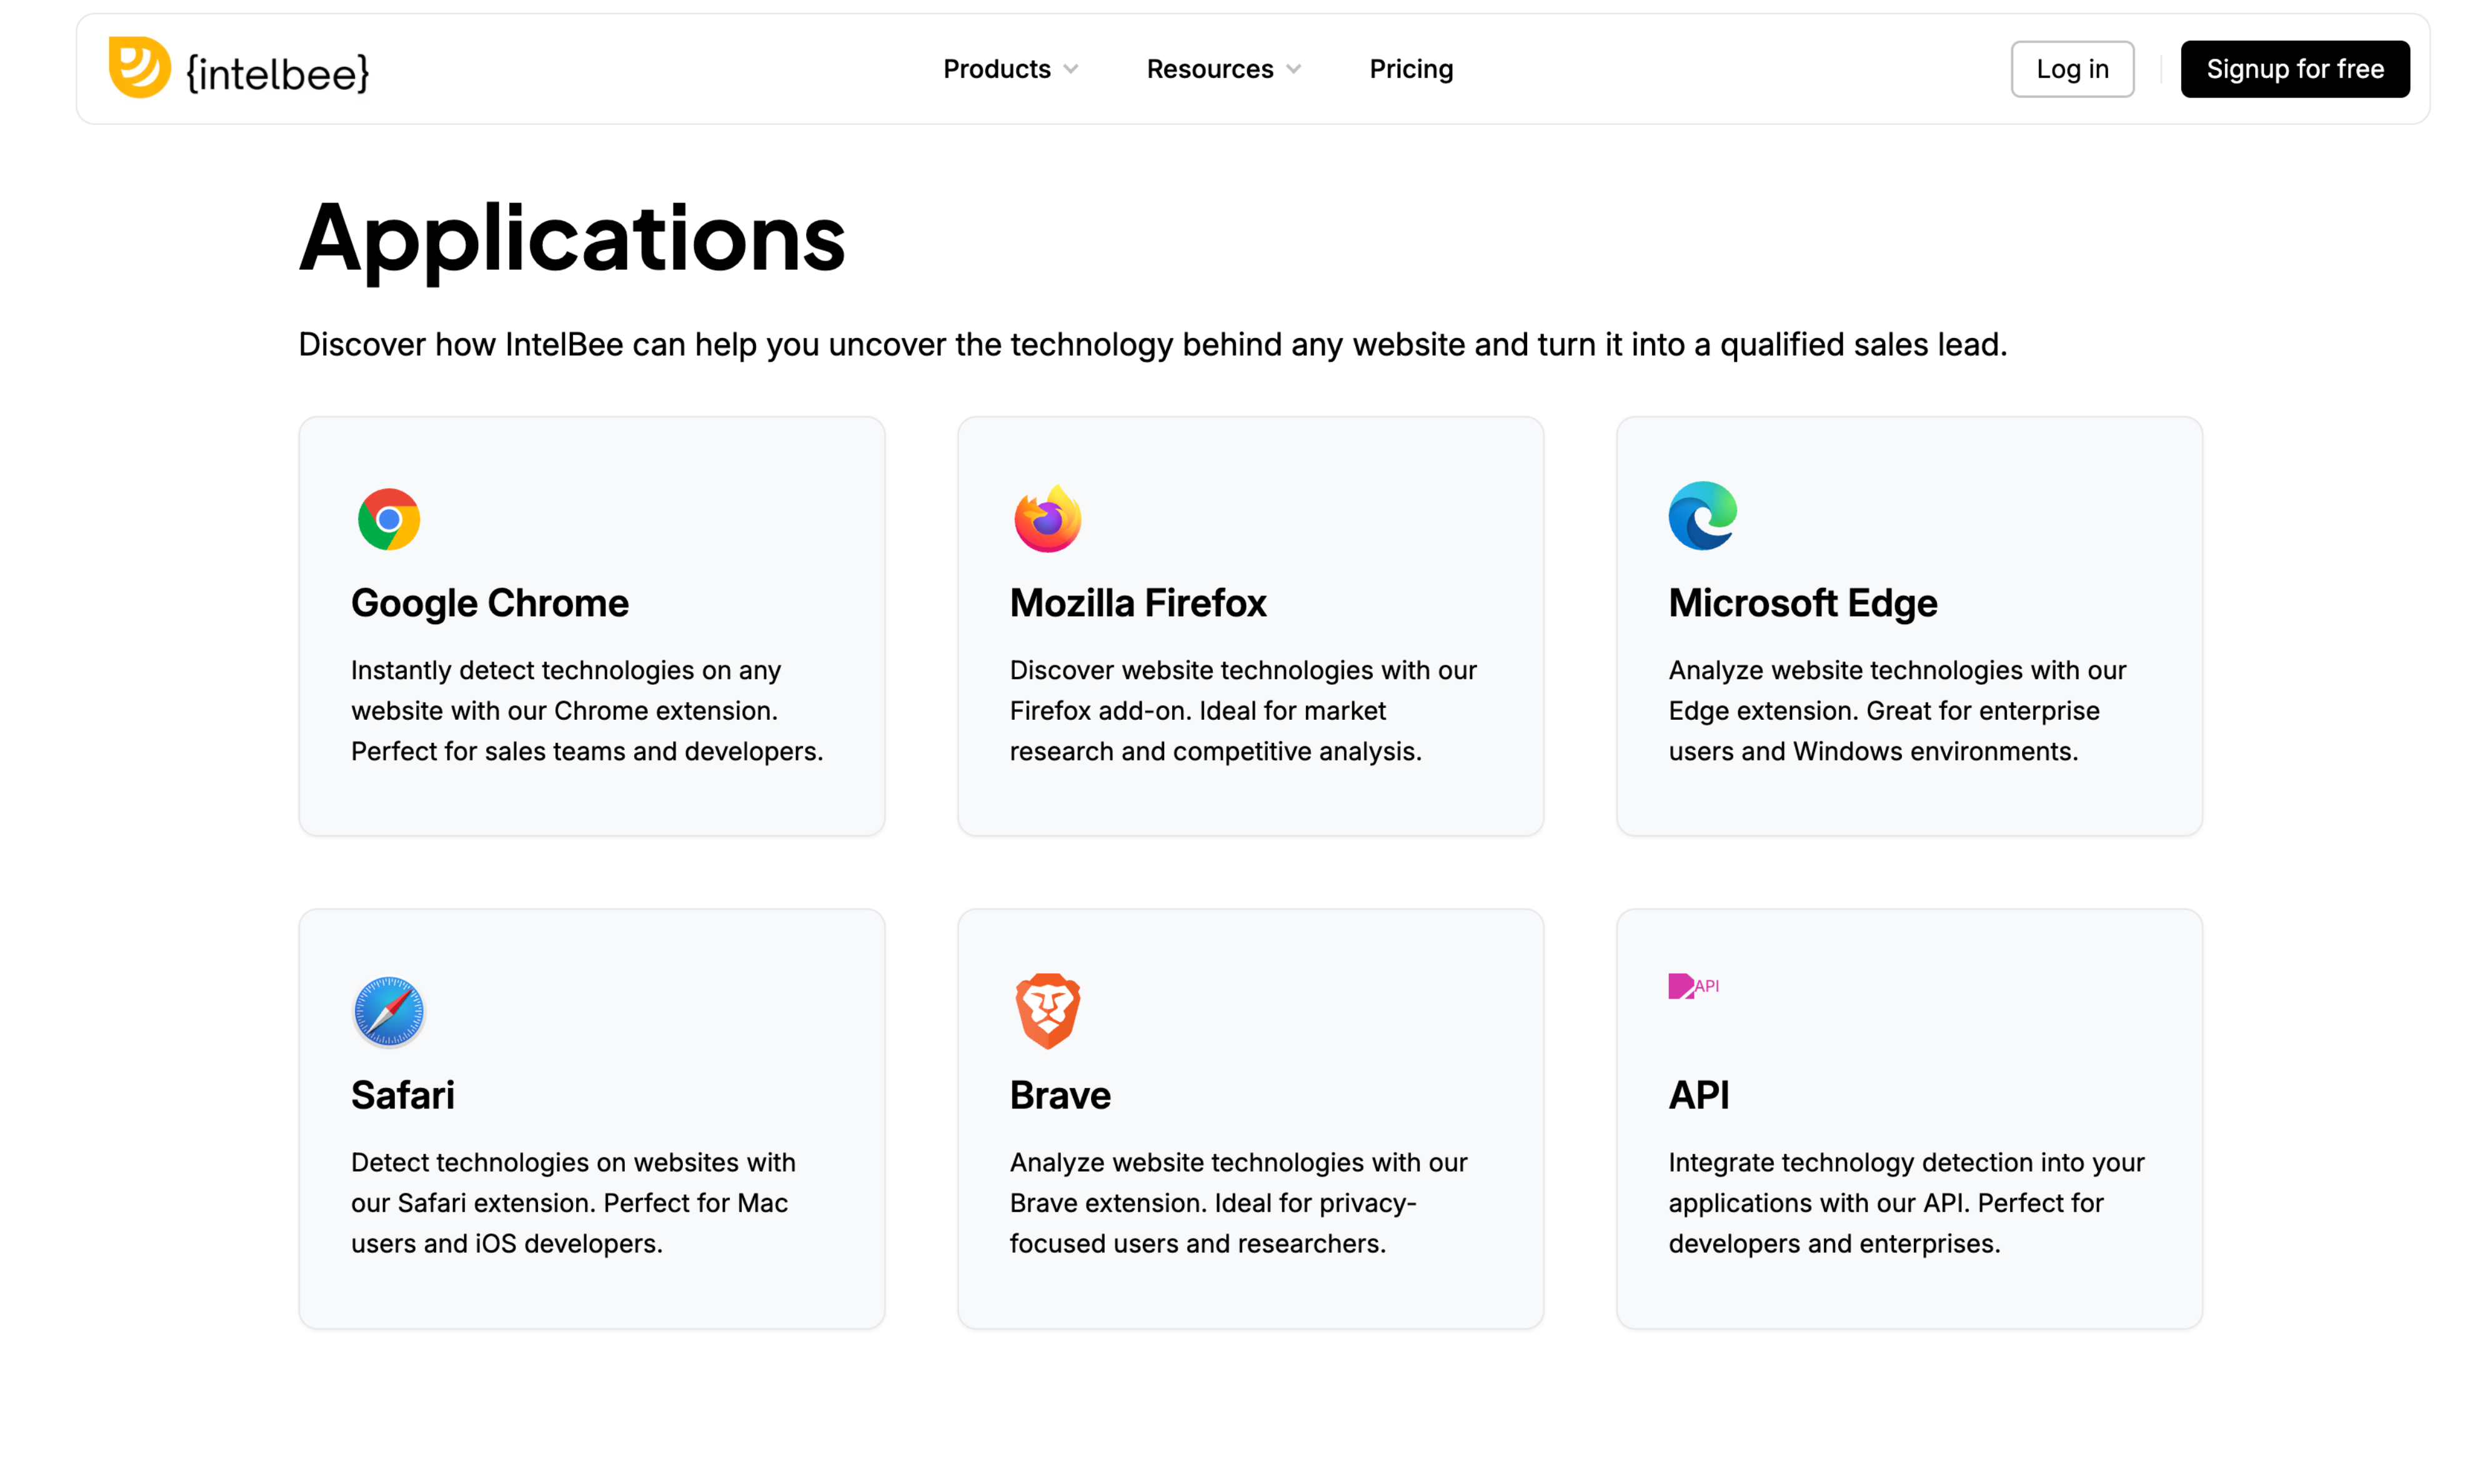The height and width of the screenshot is (1484, 2480).
Task: Click the Mozilla Firefox icon
Action: tap(1047, 518)
